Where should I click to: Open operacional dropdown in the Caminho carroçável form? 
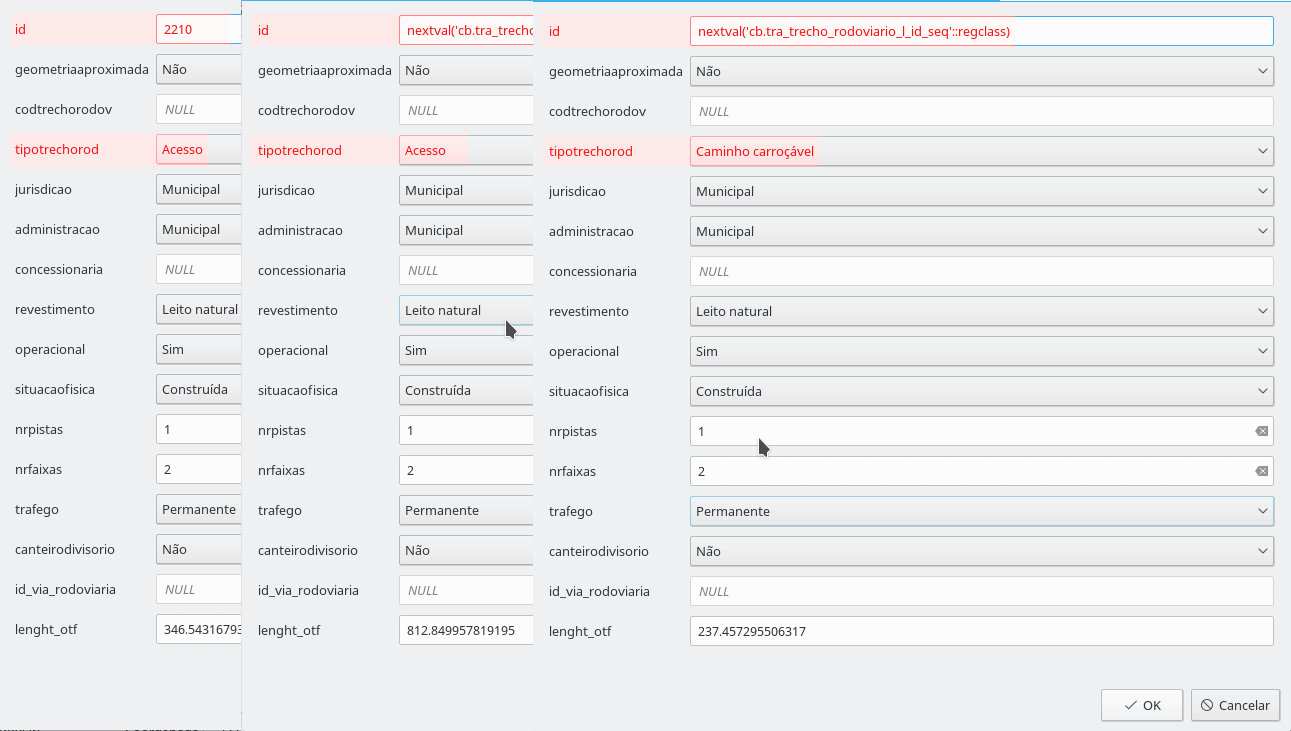pyautogui.click(x=982, y=351)
